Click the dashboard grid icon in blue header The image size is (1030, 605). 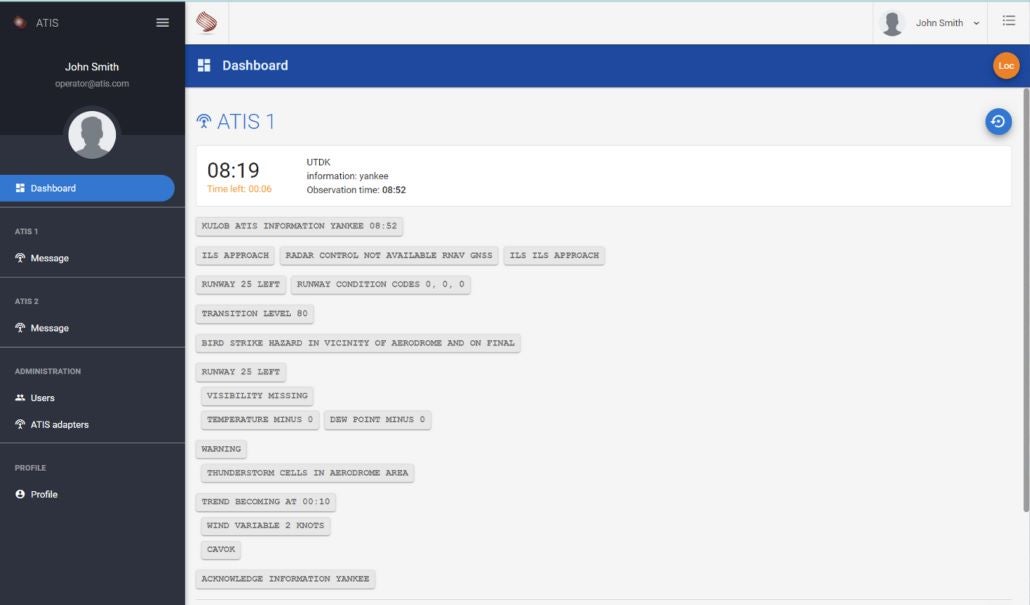click(204, 66)
